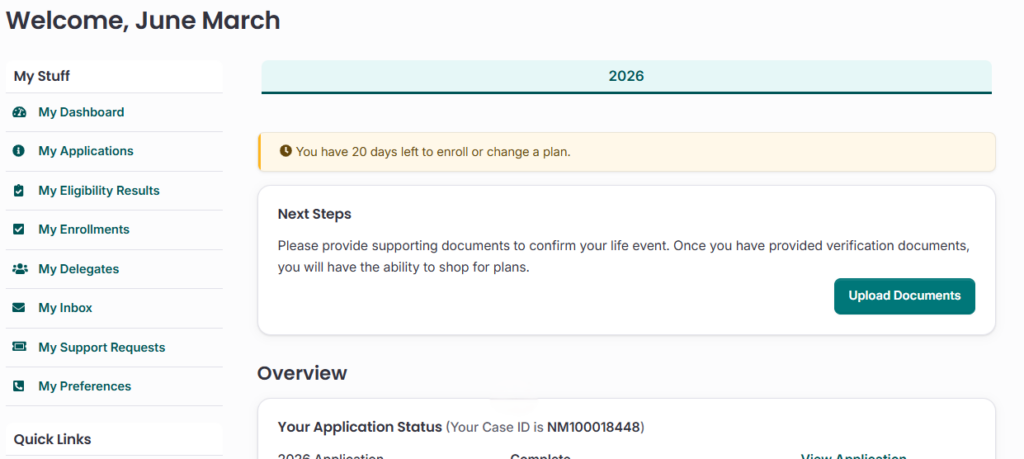Open the My Dashboard text link
The height and width of the screenshot is (459, 1024).
(x=81, y=112)
